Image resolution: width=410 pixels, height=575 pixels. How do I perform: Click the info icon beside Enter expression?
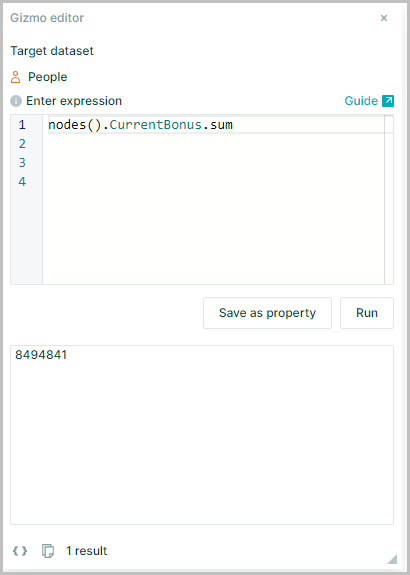click(16, 101)
